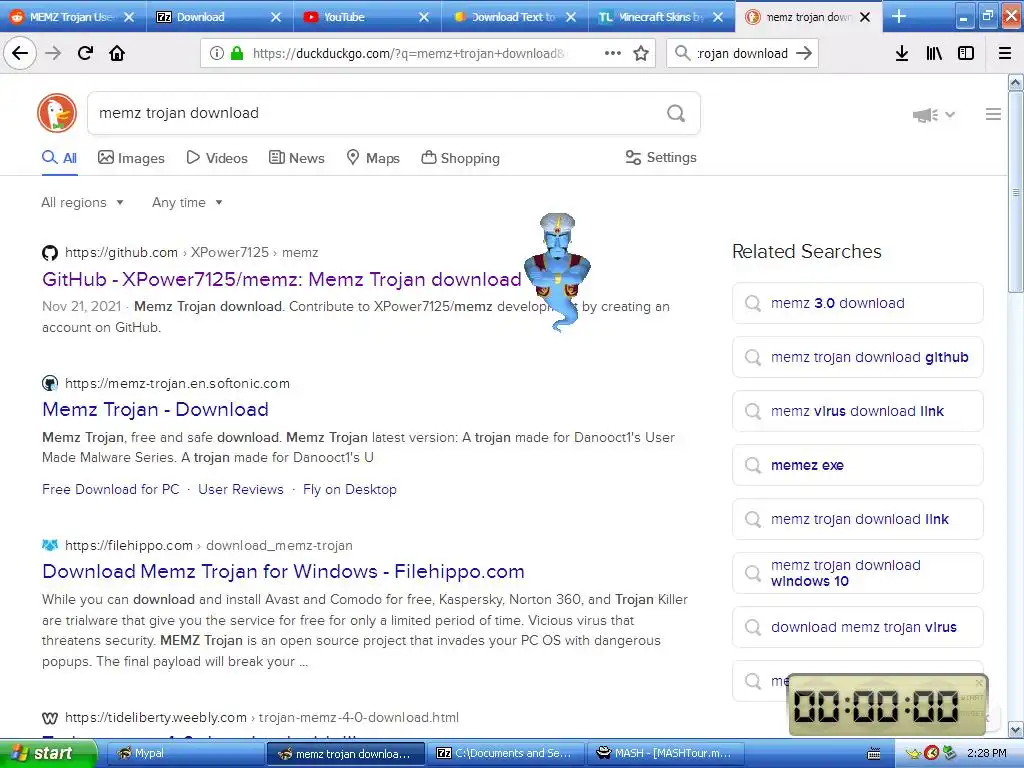Toggle the sidebar view icon
1024x768 pixels.
pos(966,53)
